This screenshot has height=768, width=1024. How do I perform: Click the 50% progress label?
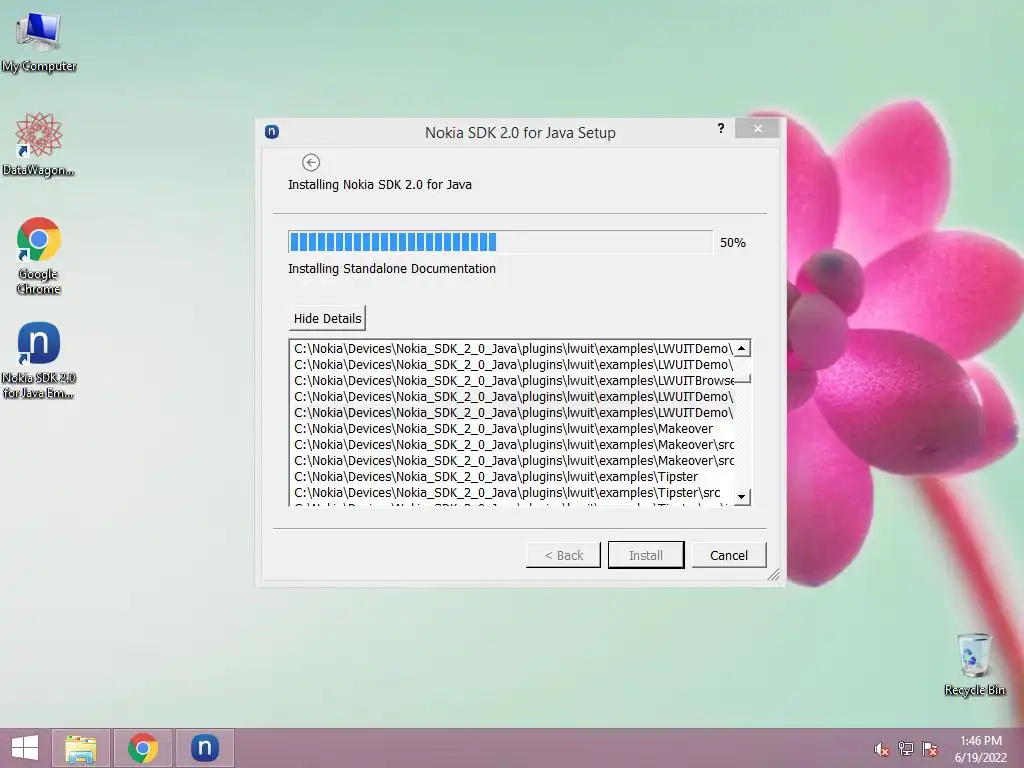(x=733, y=242)
